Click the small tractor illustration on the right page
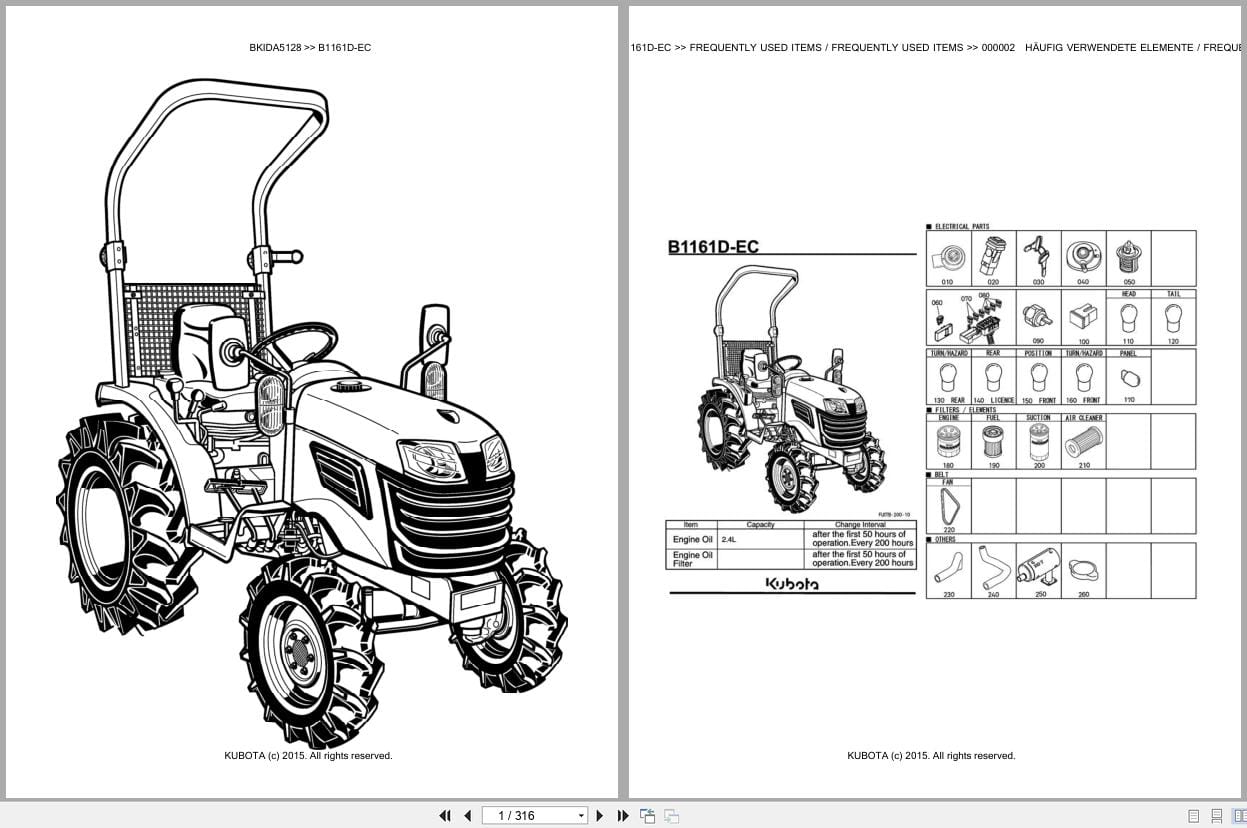1247x828 pixels. (x=792, y=390)
